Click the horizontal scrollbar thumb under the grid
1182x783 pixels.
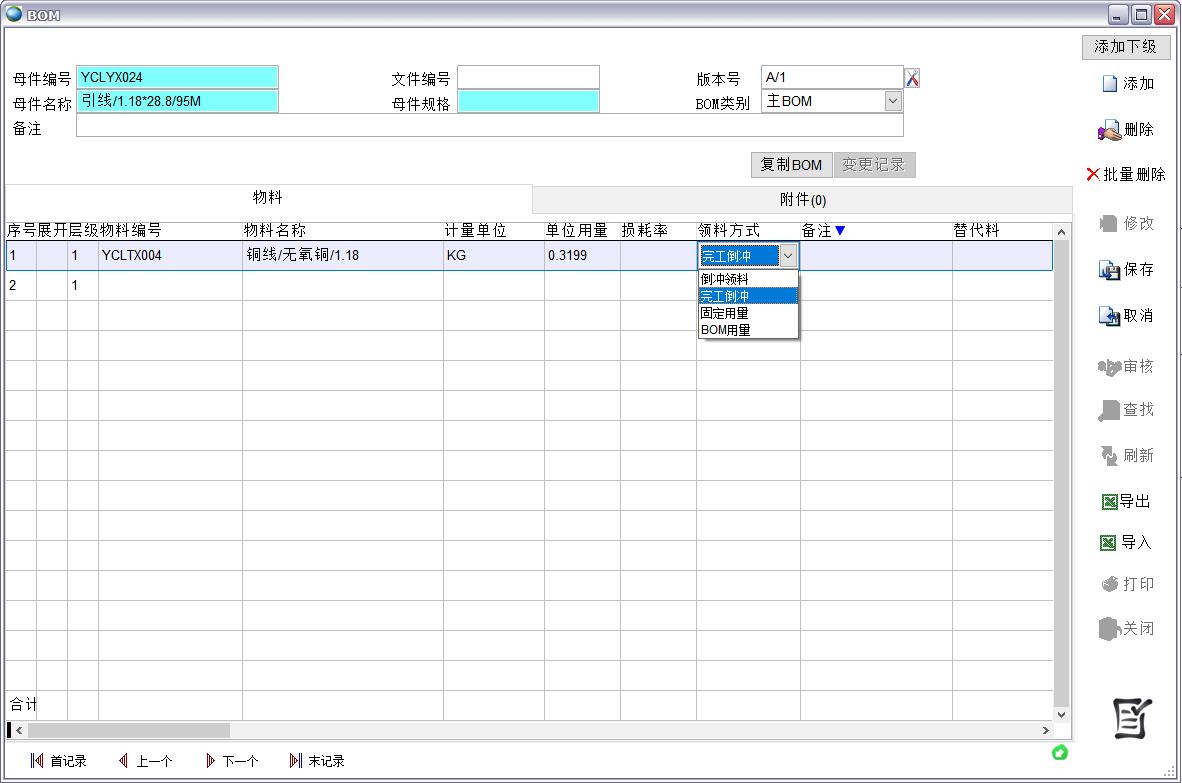tap(128, 731)
